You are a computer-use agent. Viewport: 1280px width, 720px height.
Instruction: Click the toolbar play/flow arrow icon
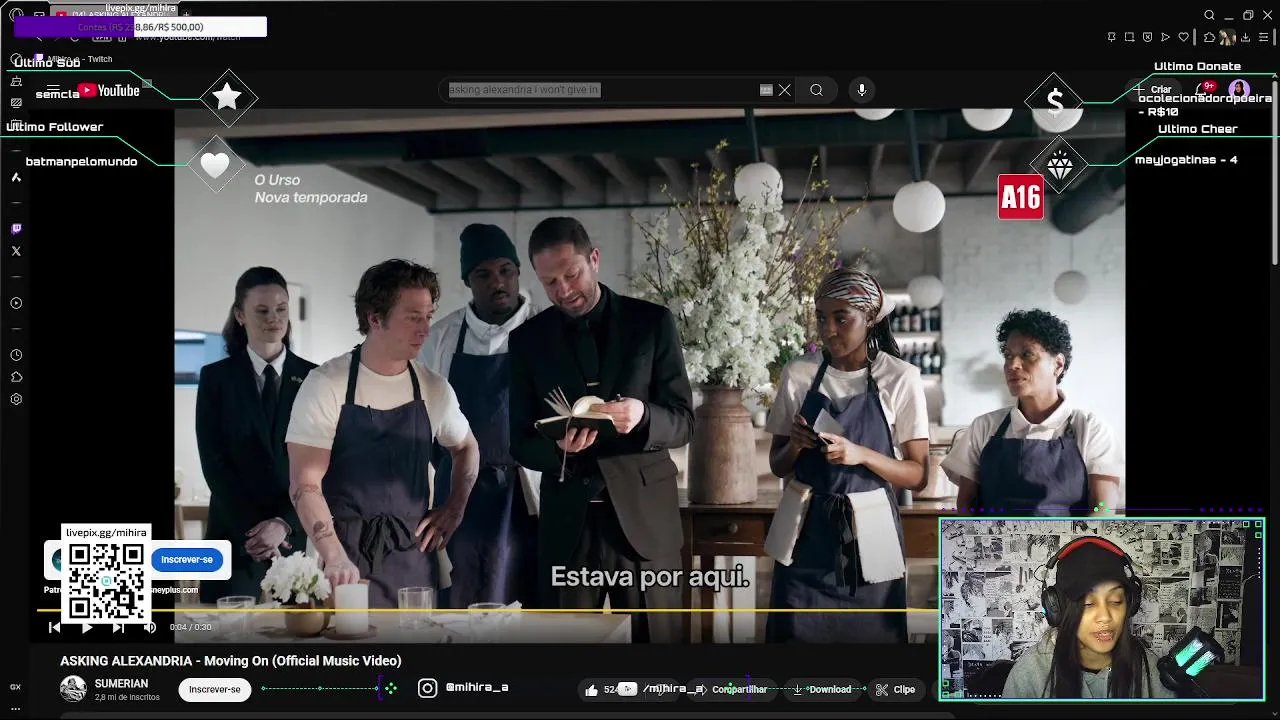(x=1165, y=37)
